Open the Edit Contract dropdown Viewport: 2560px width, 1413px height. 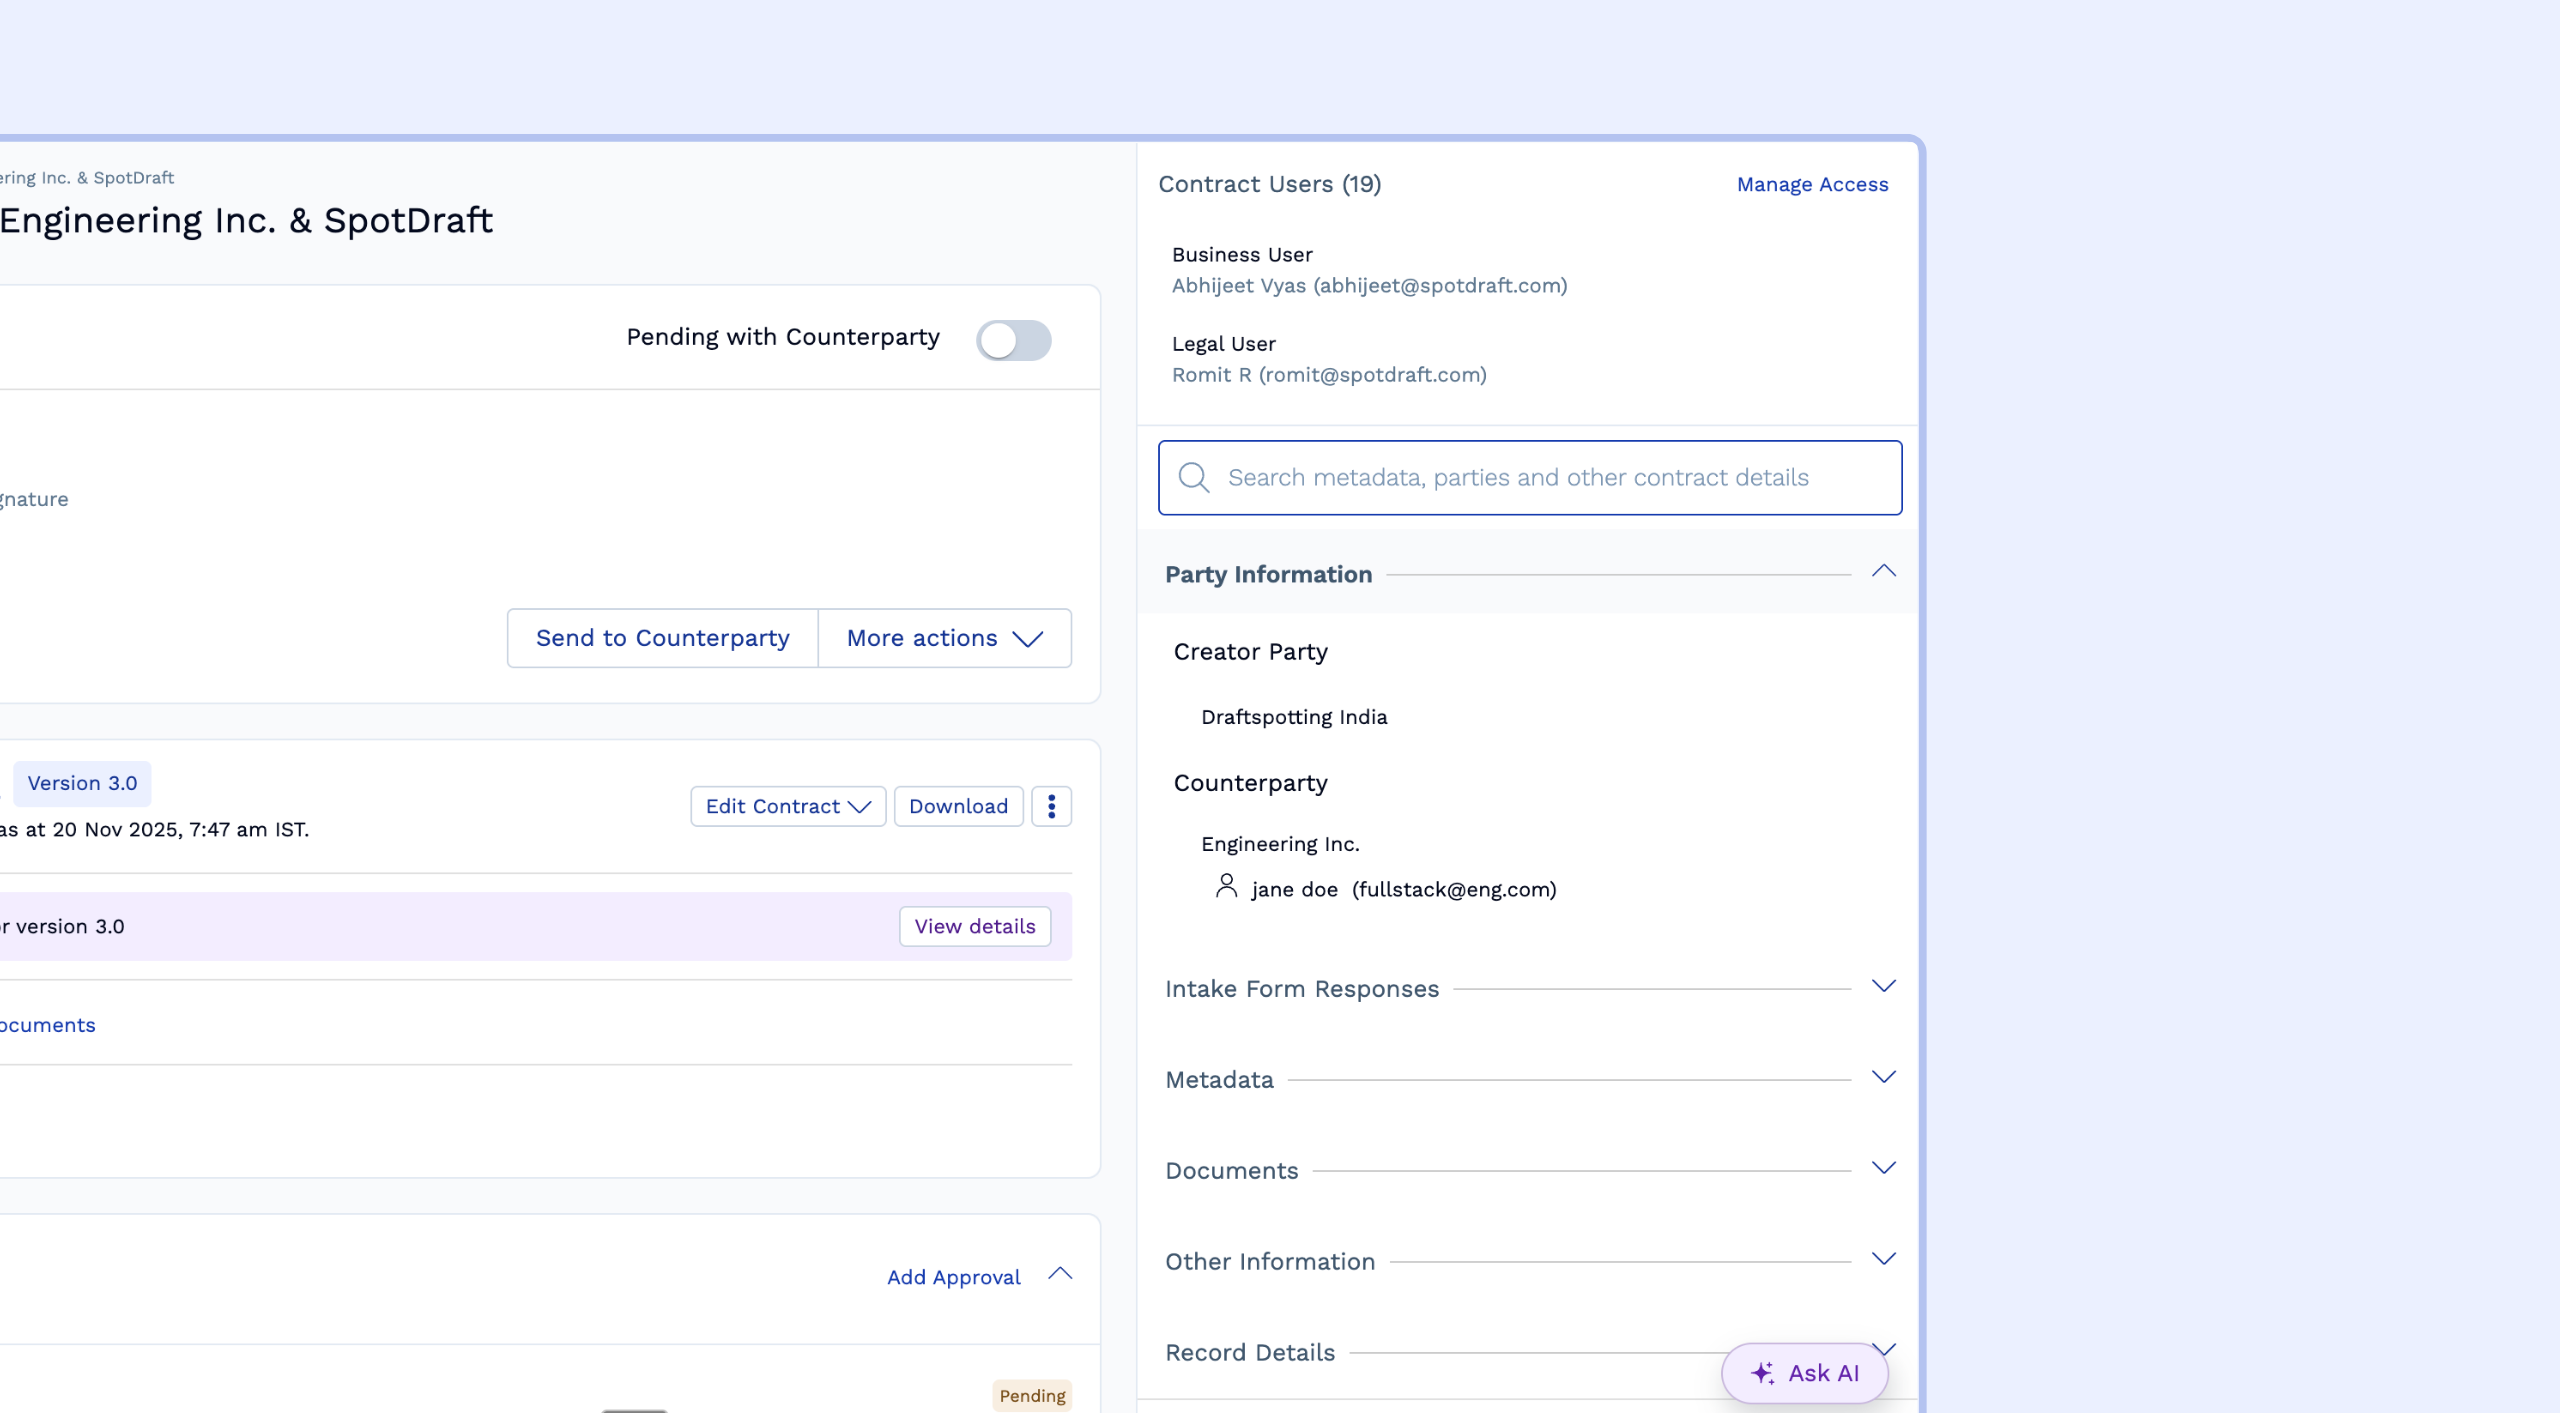click(x=787, y=806)
